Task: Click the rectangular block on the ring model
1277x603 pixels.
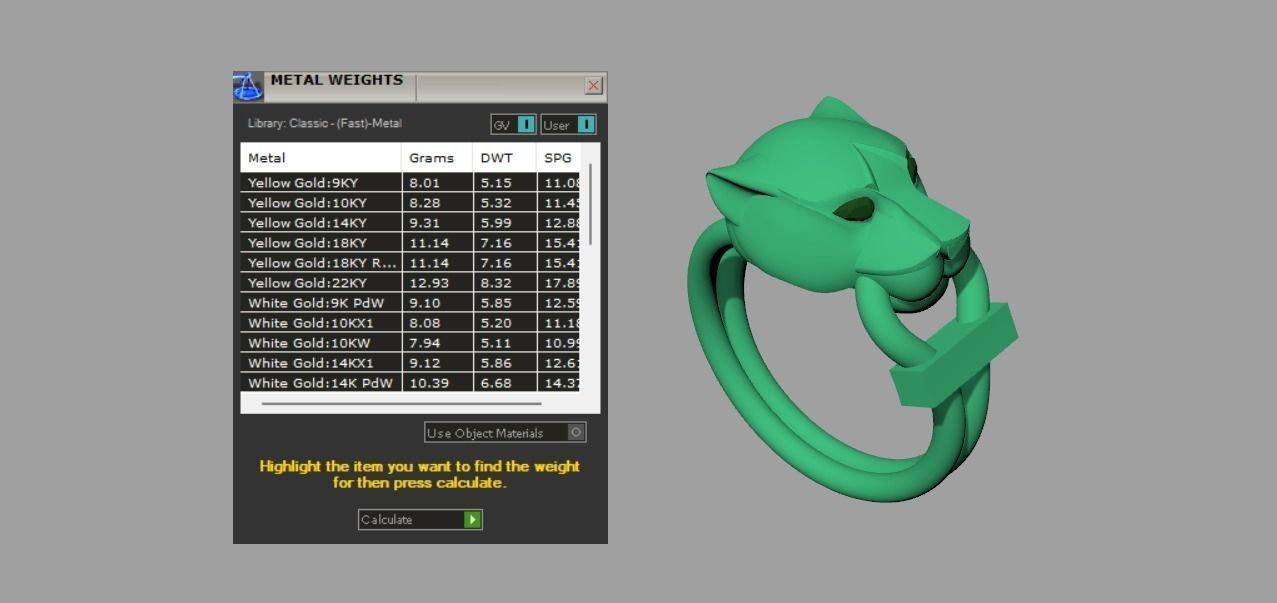Action: tap(953, 355)
